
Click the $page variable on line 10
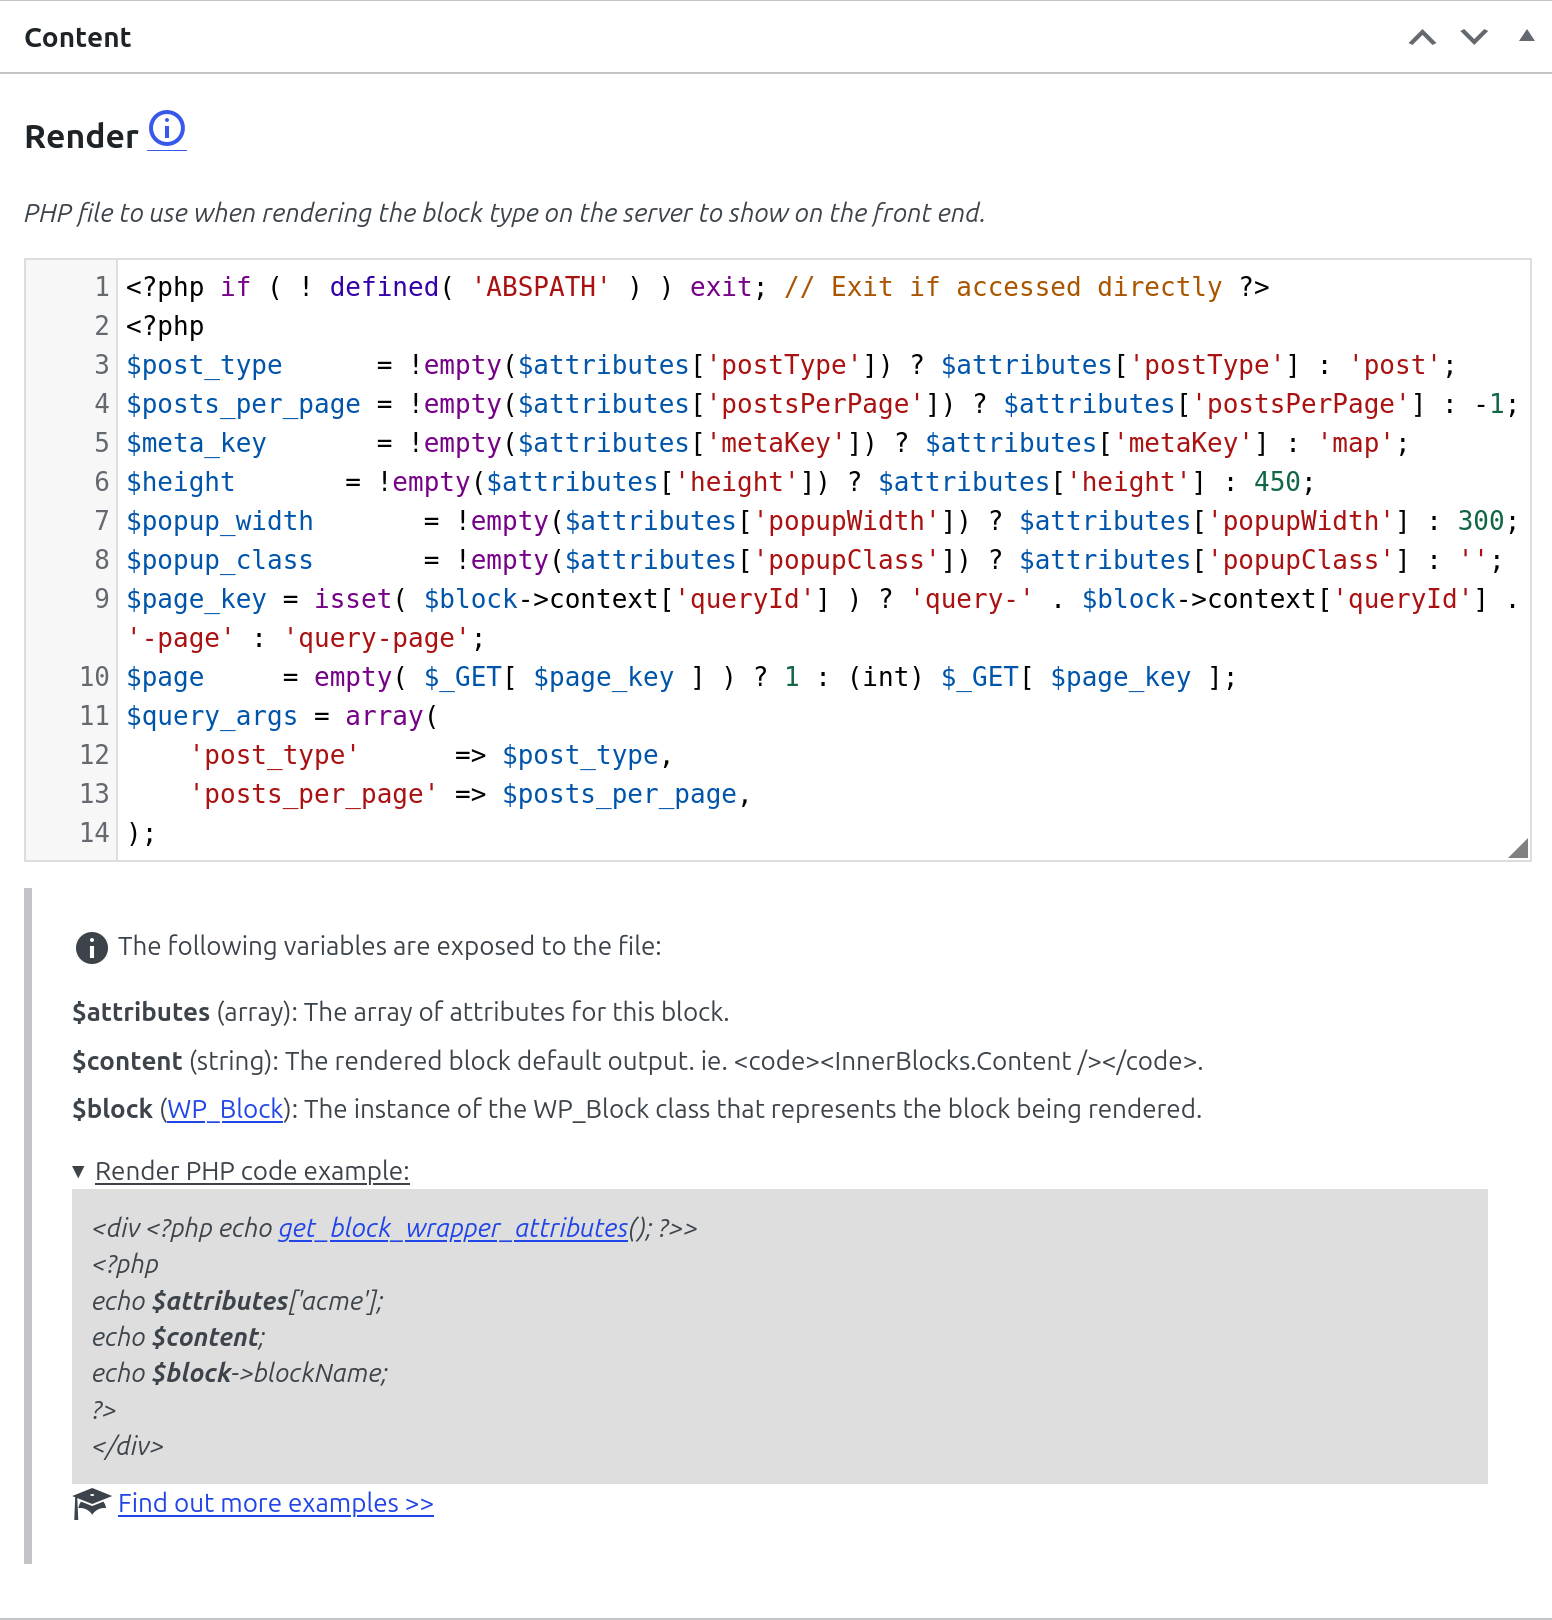165,677
